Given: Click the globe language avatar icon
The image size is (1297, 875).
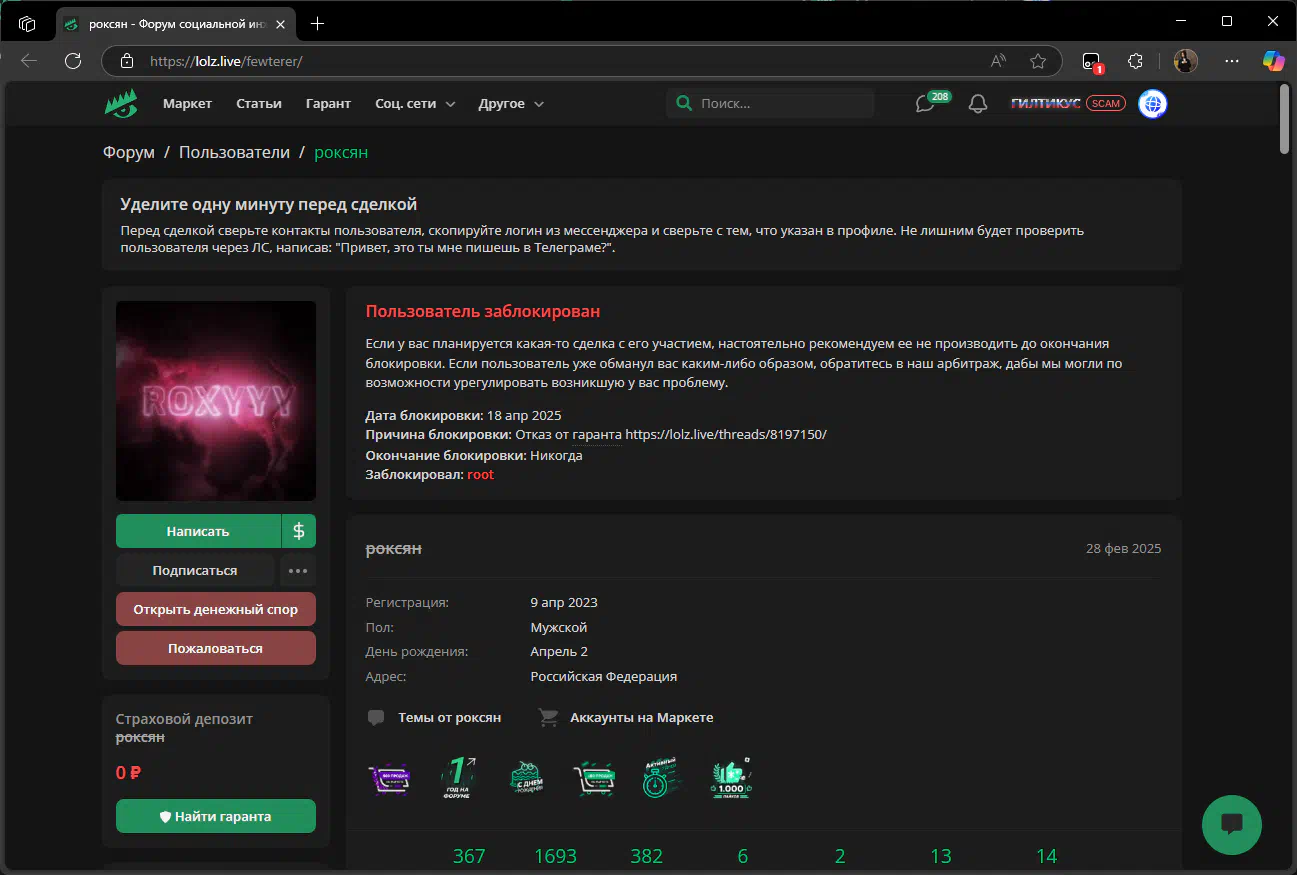Looking at the screenshot, I should click(x=1153, y=103).
